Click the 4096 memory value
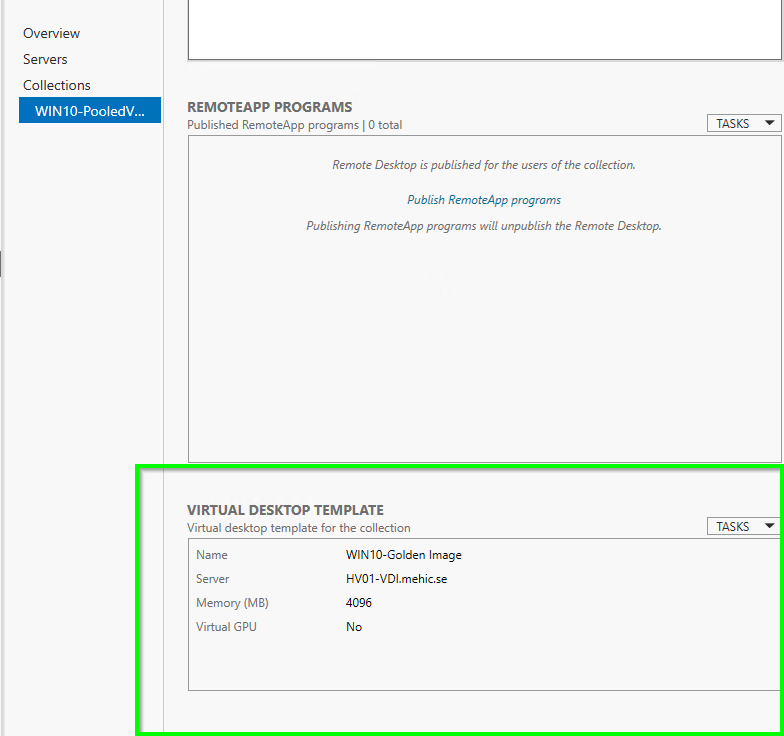Viewport: 784px width, 736px height. click(x=359, y=603)
